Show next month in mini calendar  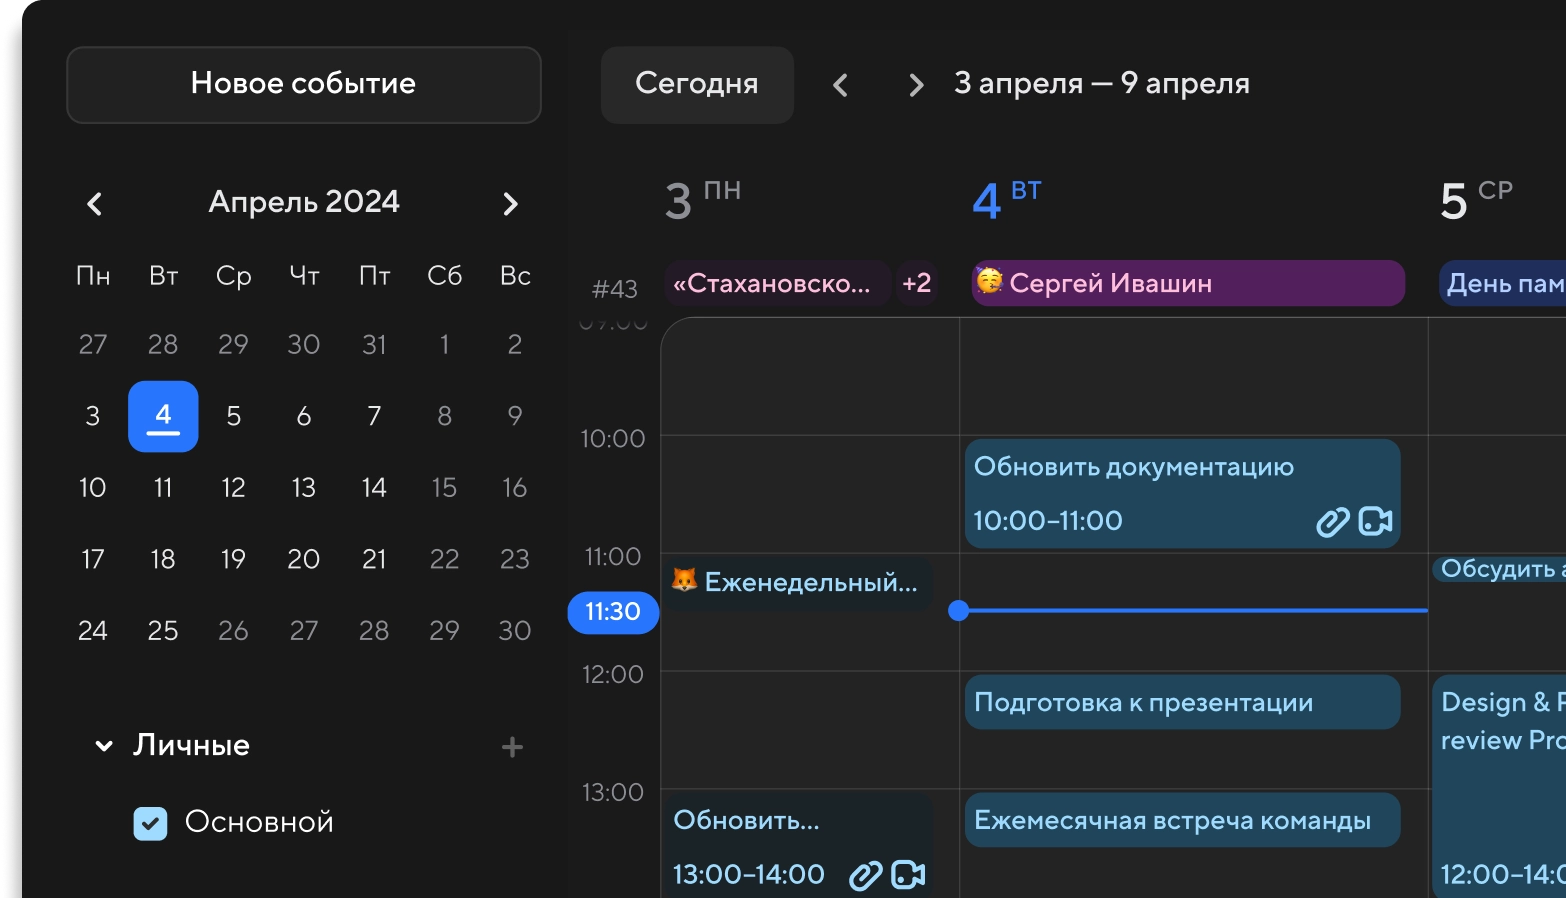pos(510,204)
